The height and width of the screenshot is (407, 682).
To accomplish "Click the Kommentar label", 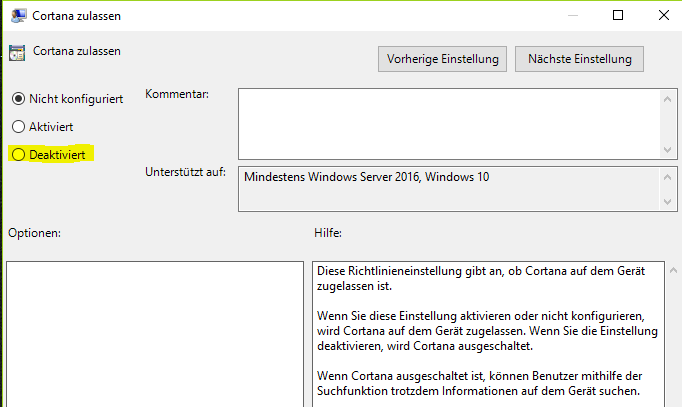I will [x=177, y=94].
